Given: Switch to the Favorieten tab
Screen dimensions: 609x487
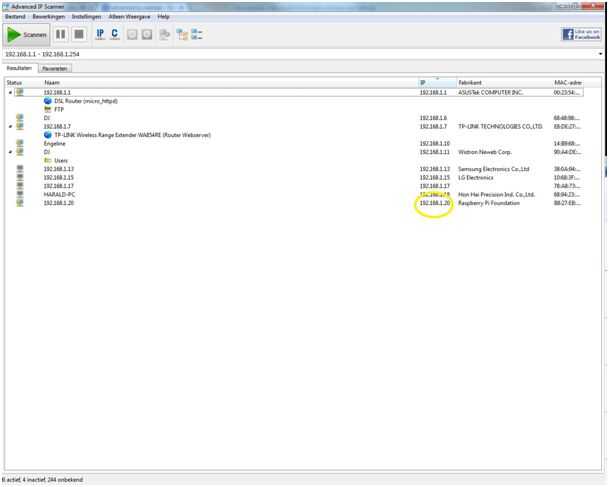Looking at the screenshot, I should 55,69.
